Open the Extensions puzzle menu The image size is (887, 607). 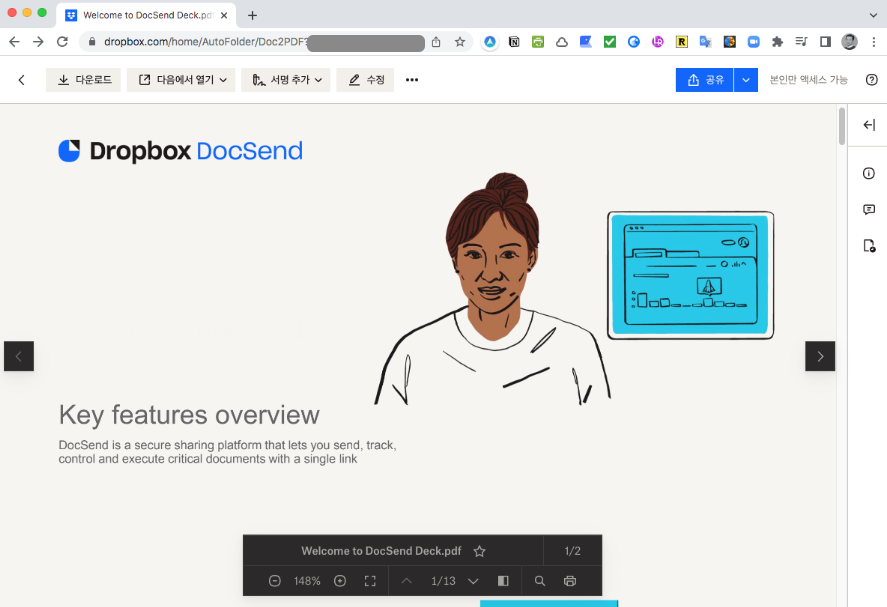click(x=777, y=42)
